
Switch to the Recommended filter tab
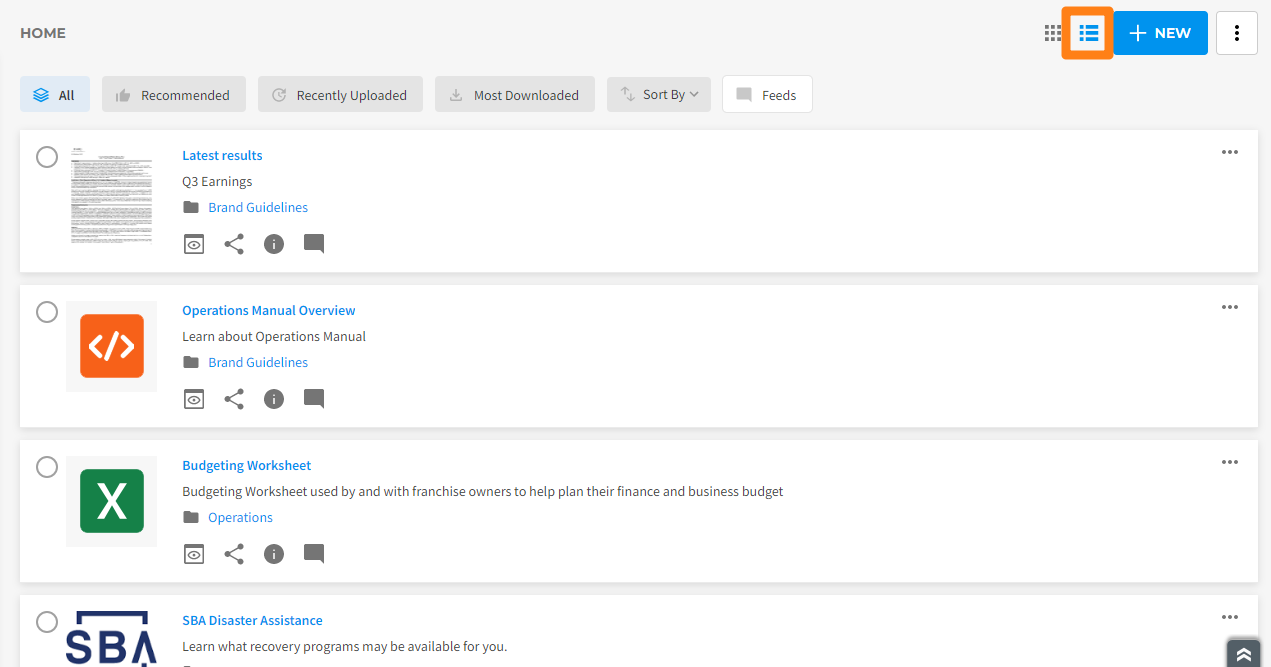173,95
